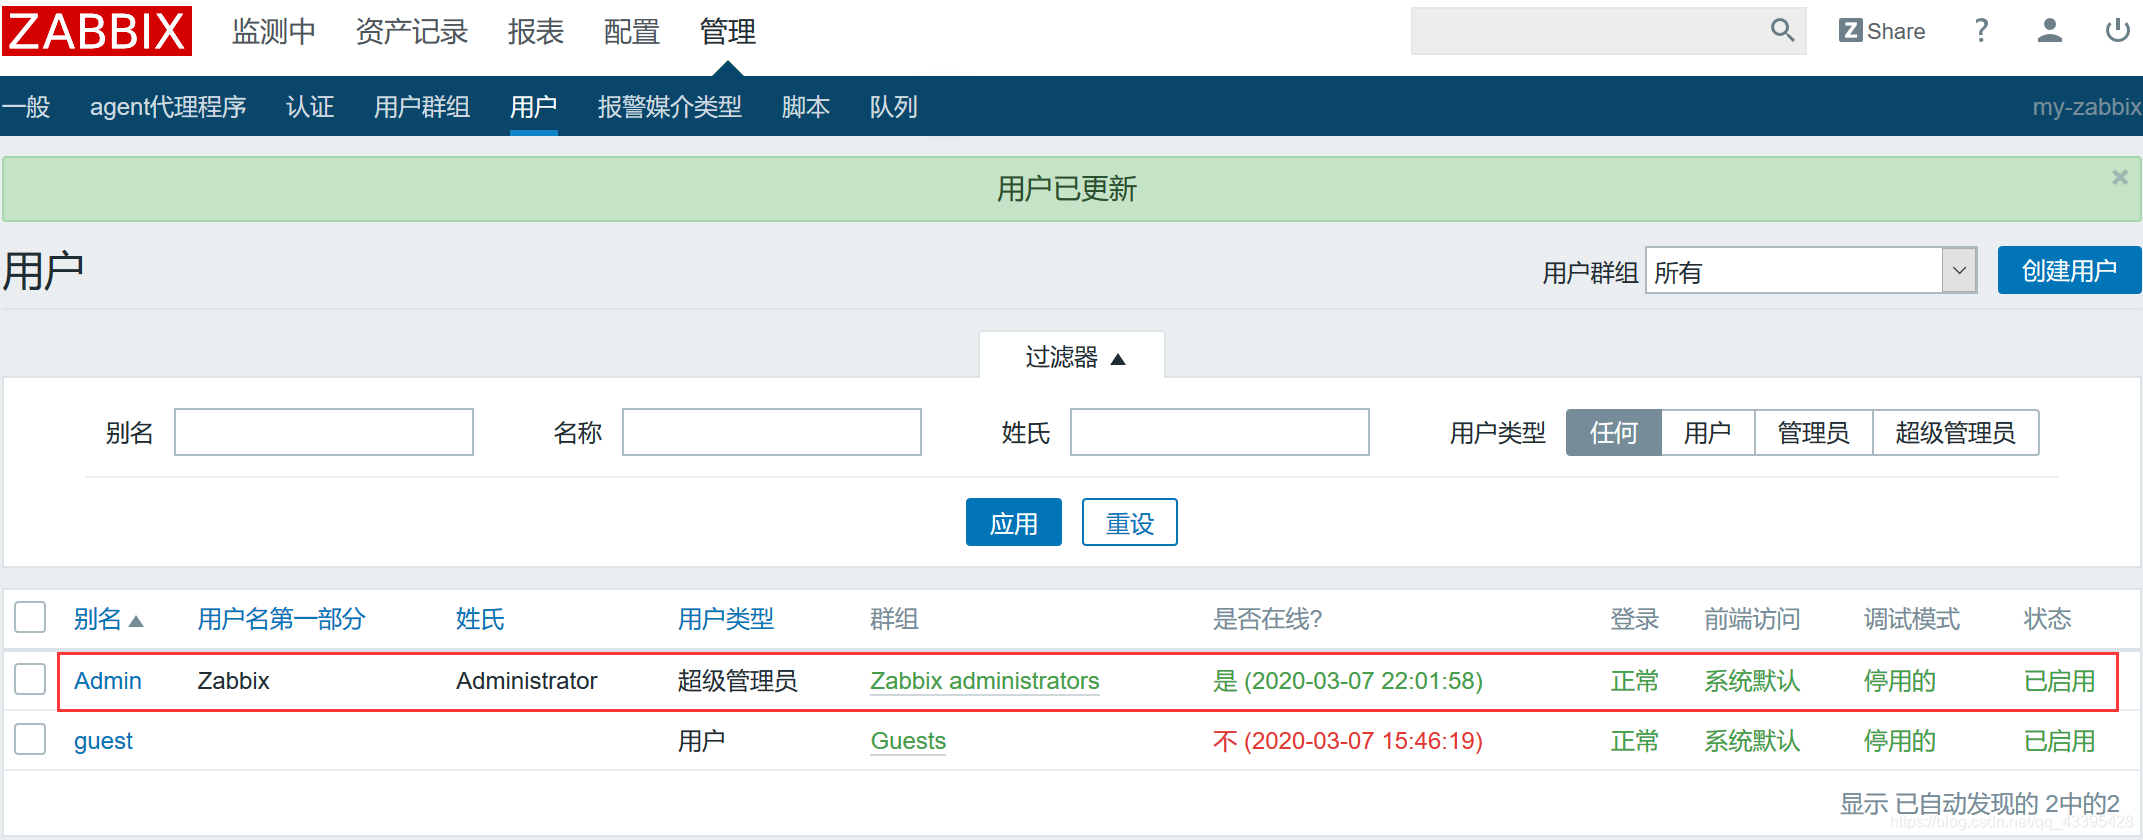Select 管理员 user type filter
The height and width of the screenshot is (840, 2143).
(1814, 432)
